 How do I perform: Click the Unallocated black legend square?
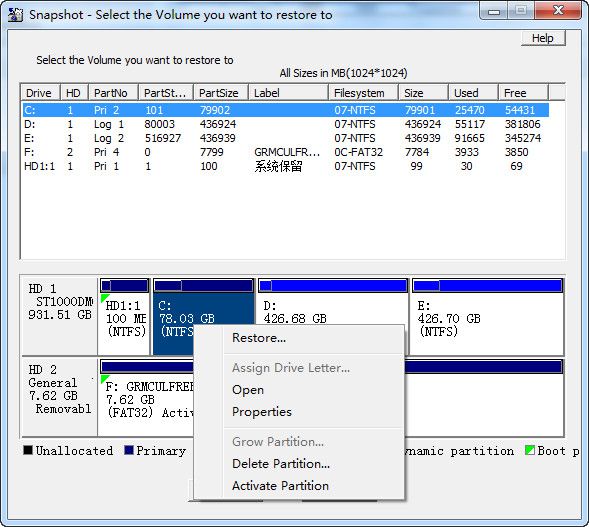point(28,450)
